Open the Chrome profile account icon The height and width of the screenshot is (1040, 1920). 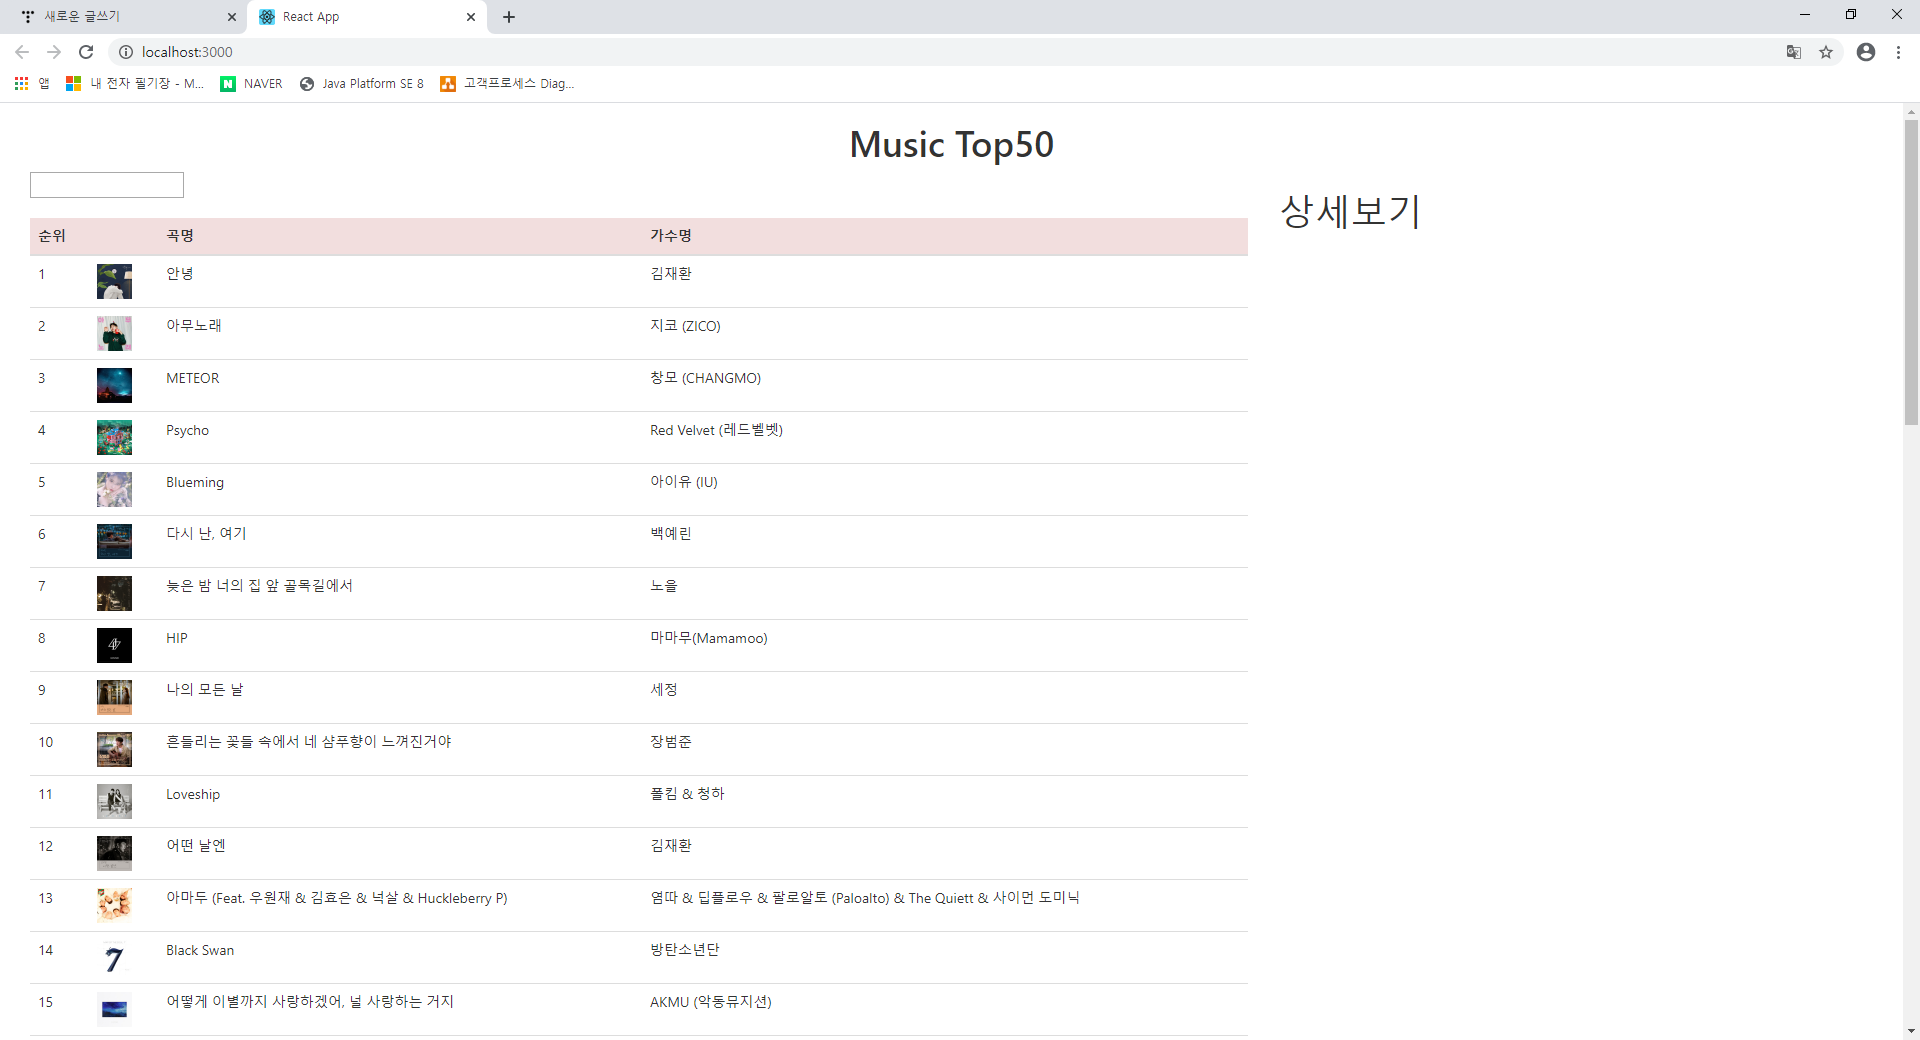coord(1866,52)
